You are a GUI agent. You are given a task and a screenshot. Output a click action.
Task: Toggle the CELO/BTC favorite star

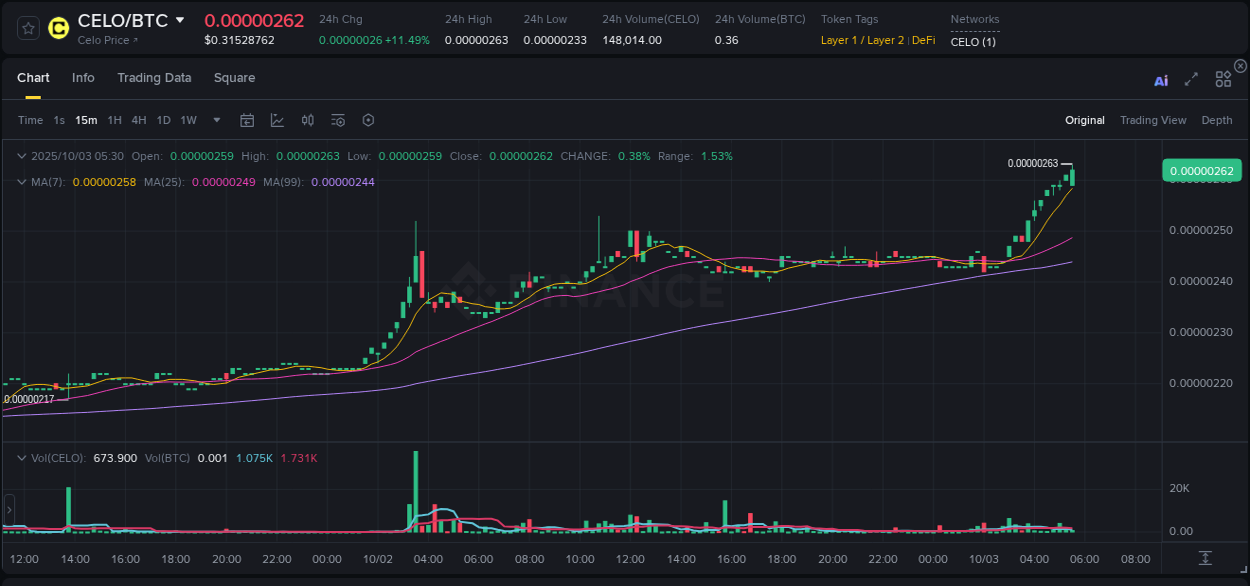click(x=27, y=29)
